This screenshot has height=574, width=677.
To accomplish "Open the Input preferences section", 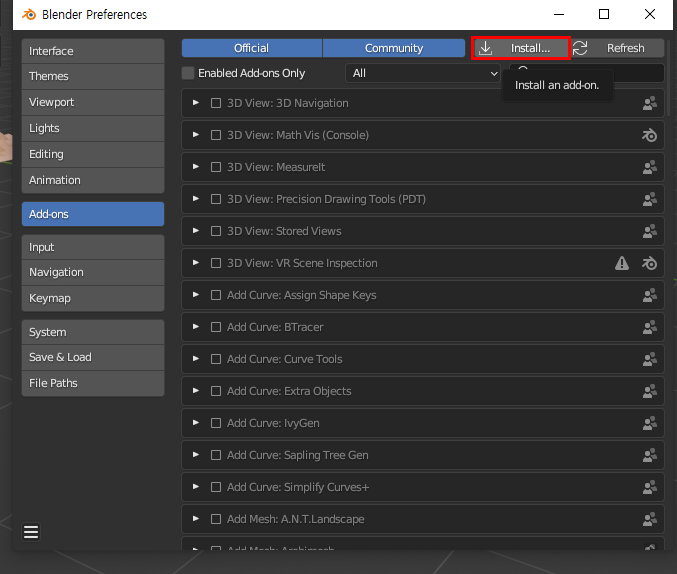I will (x=93, y=247).
